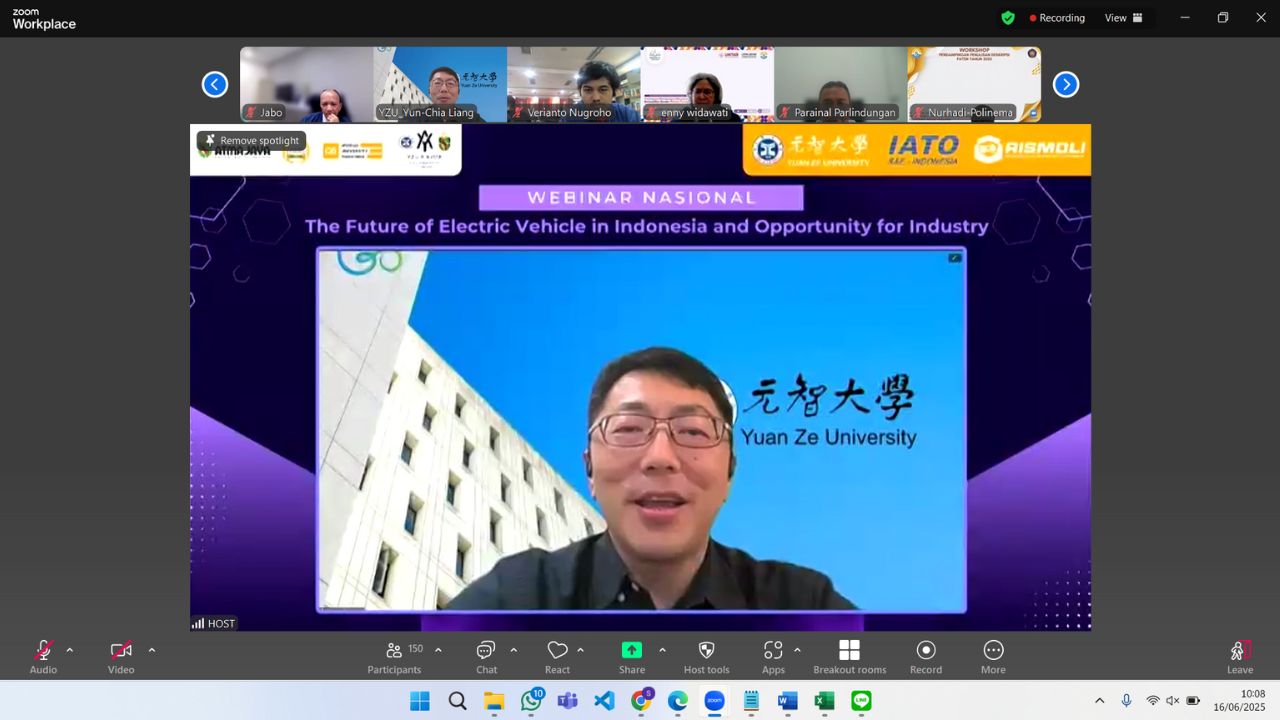Show hidden system tray icons
Screen dimensions: 1280x720
(1100, 701)
